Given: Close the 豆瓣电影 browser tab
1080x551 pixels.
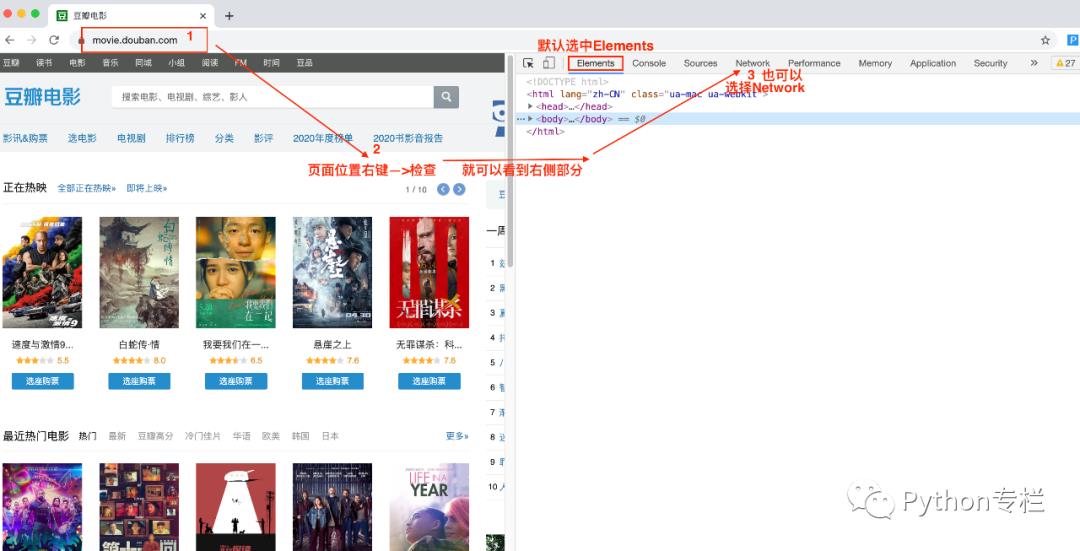Looking at the screenshot, I should pyautogui.click(x=203, y=16).
